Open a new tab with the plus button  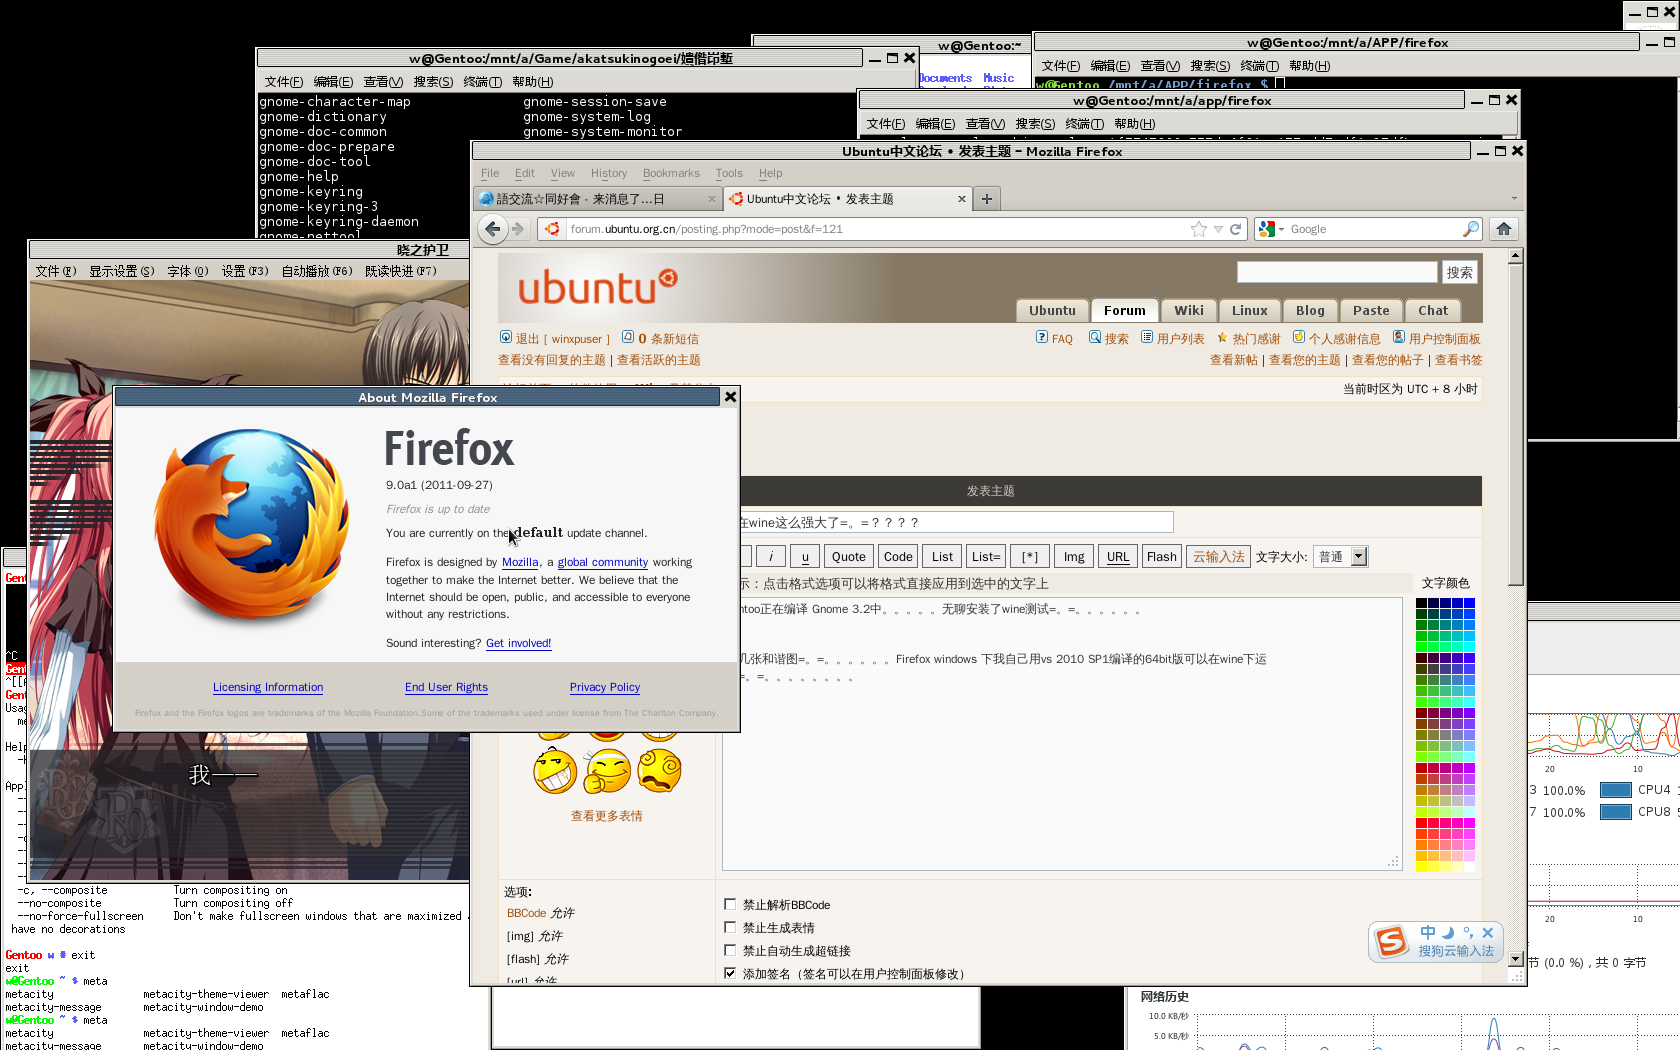tap(987, 199)
